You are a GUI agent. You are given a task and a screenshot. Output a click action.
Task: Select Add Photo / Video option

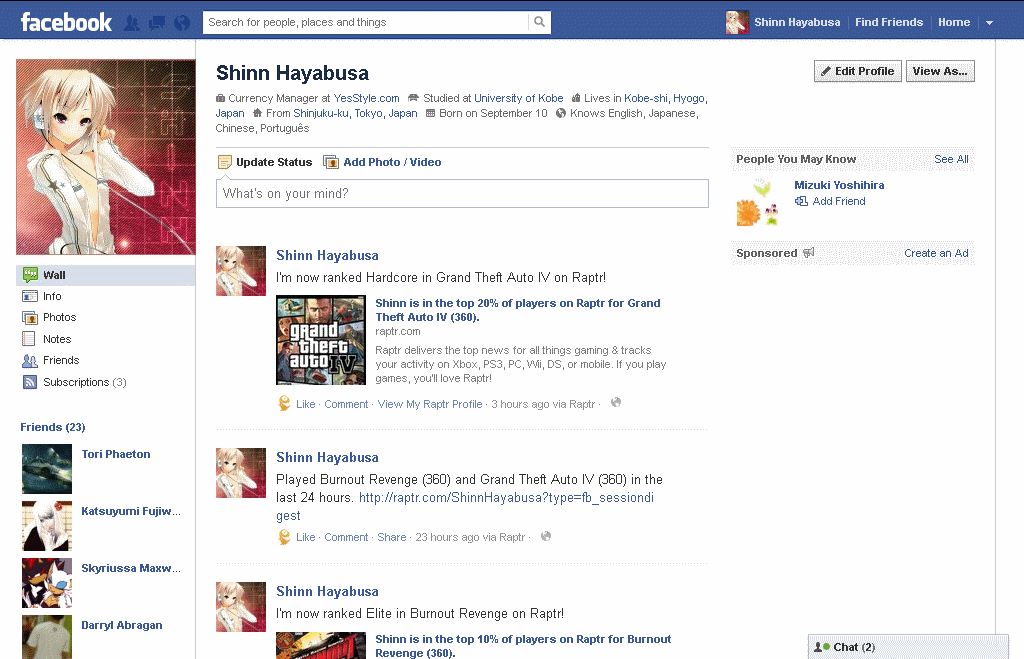point(392,162)
